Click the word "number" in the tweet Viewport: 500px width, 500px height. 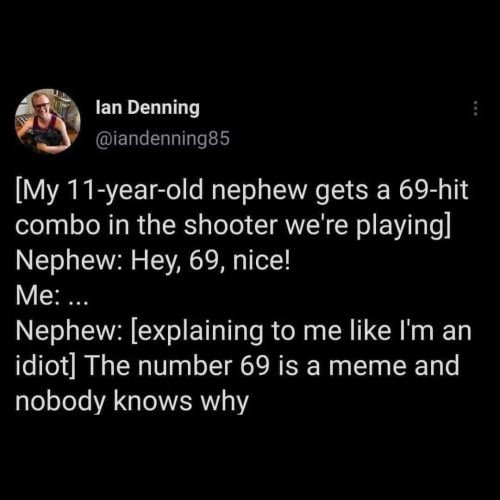click(184, 366)
